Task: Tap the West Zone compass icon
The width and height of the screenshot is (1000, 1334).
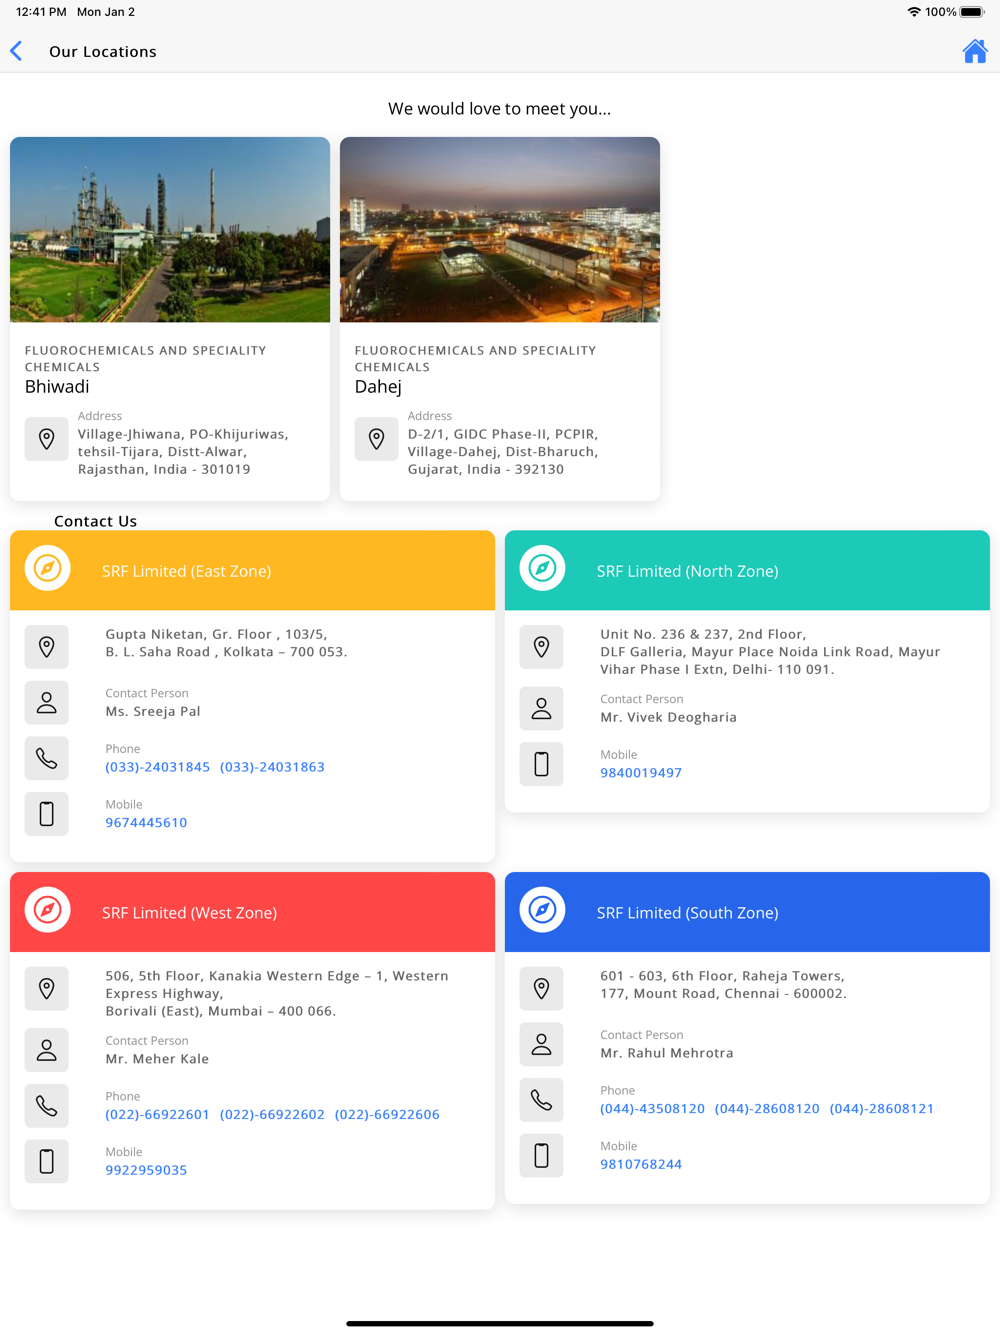Action: [x=48, y=910]
